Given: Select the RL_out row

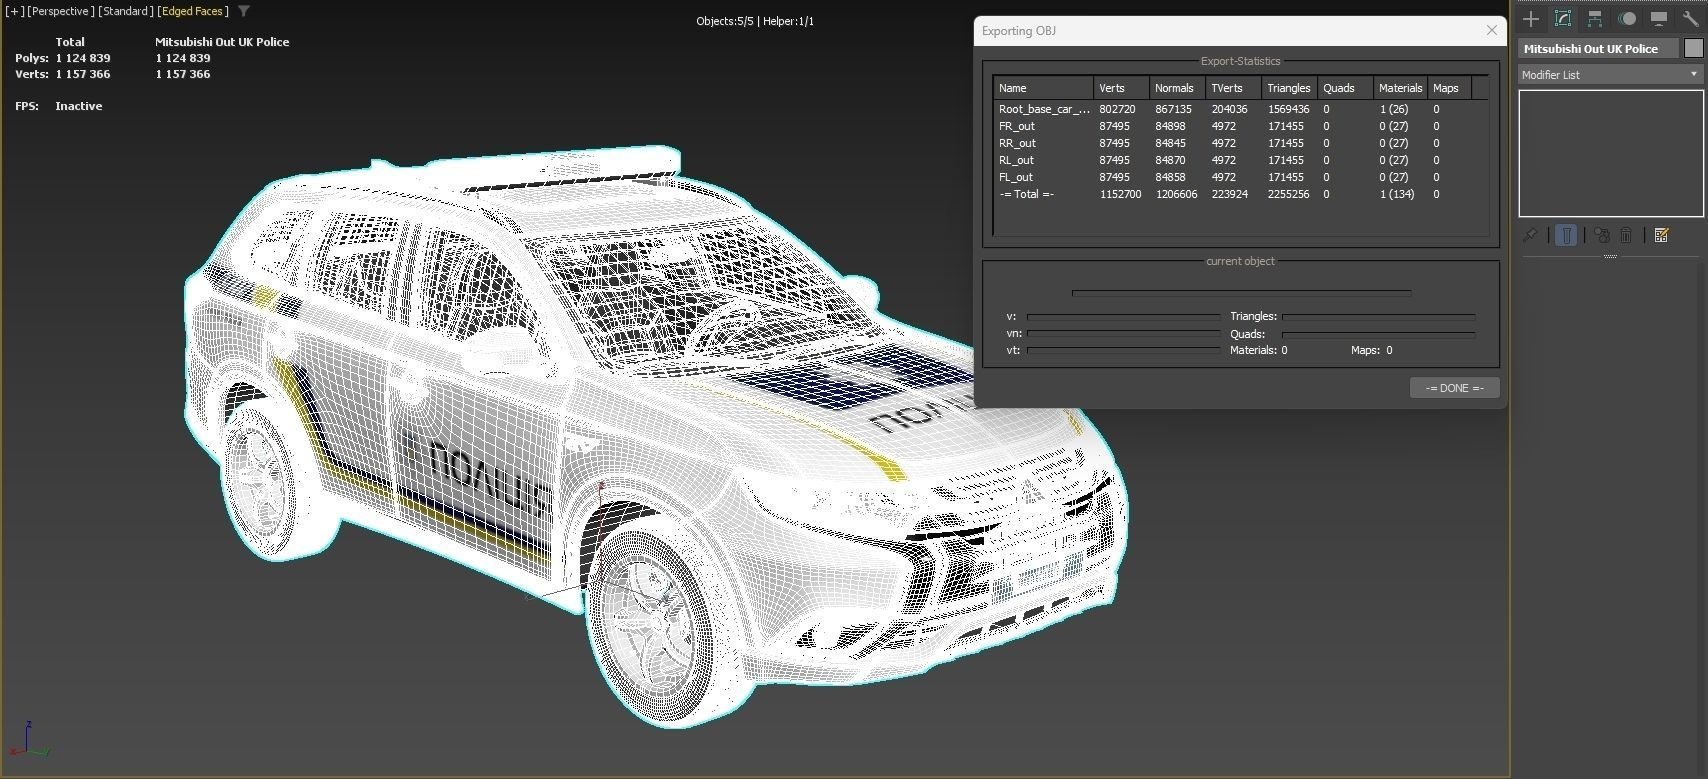Looking at the screenshot, I should pos(1240,160).
